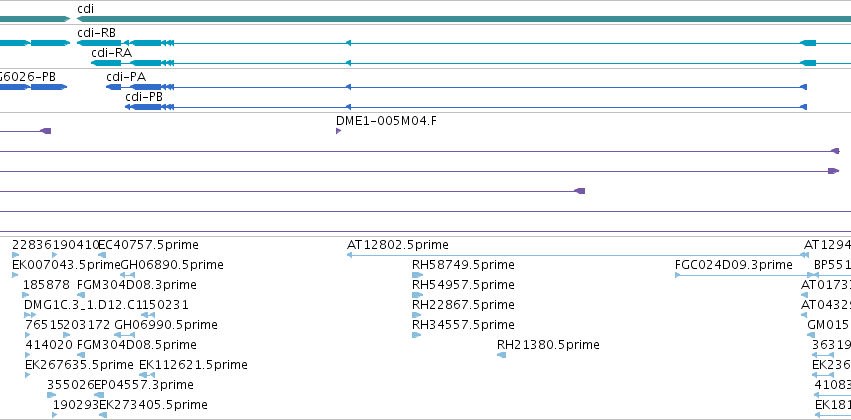The image size is (851, 420).
Task: Select the EC40757.5prime label
Action: 148,245
